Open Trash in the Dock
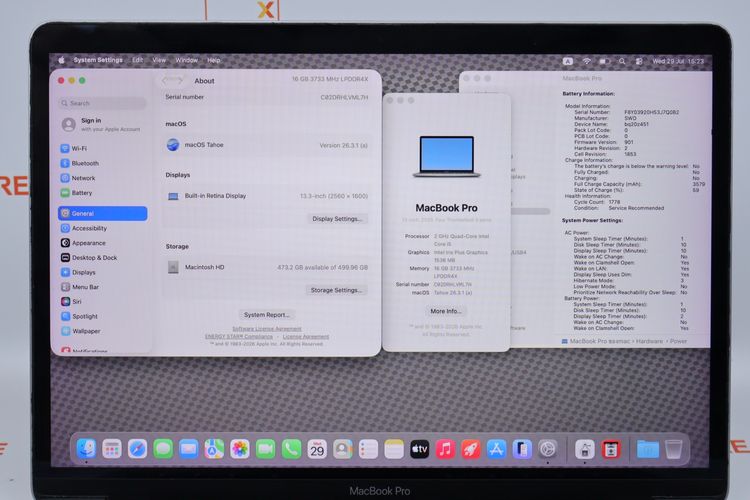Screen dimensions: 750x500 coord(673,449)
